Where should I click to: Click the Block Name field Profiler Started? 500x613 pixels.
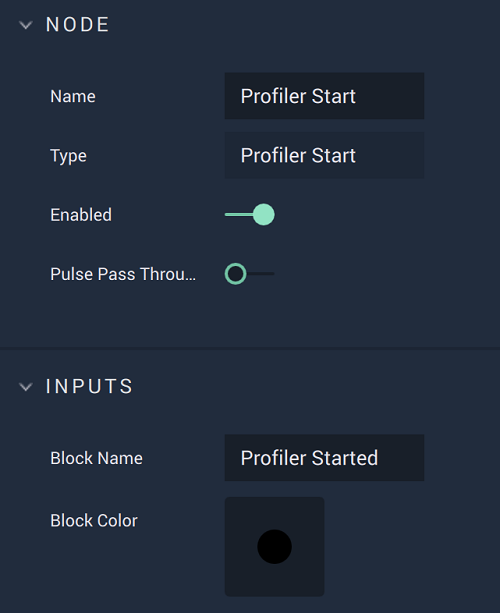pyautogui.click(x=324, y=458)
